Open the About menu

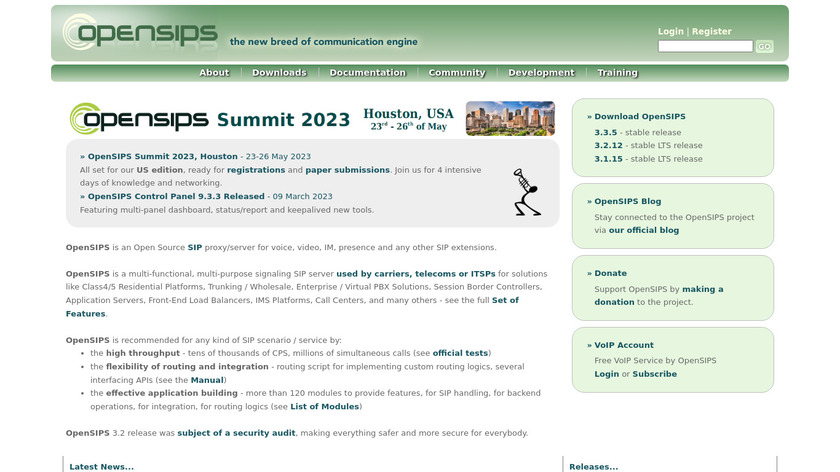coord(214,72)
